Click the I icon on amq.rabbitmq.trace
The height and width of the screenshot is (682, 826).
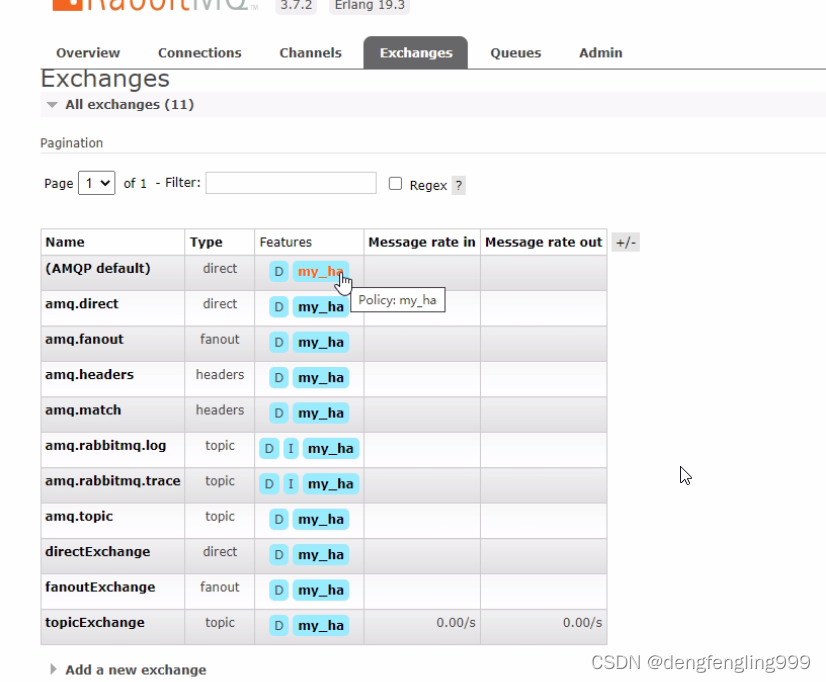coord(289,483)
